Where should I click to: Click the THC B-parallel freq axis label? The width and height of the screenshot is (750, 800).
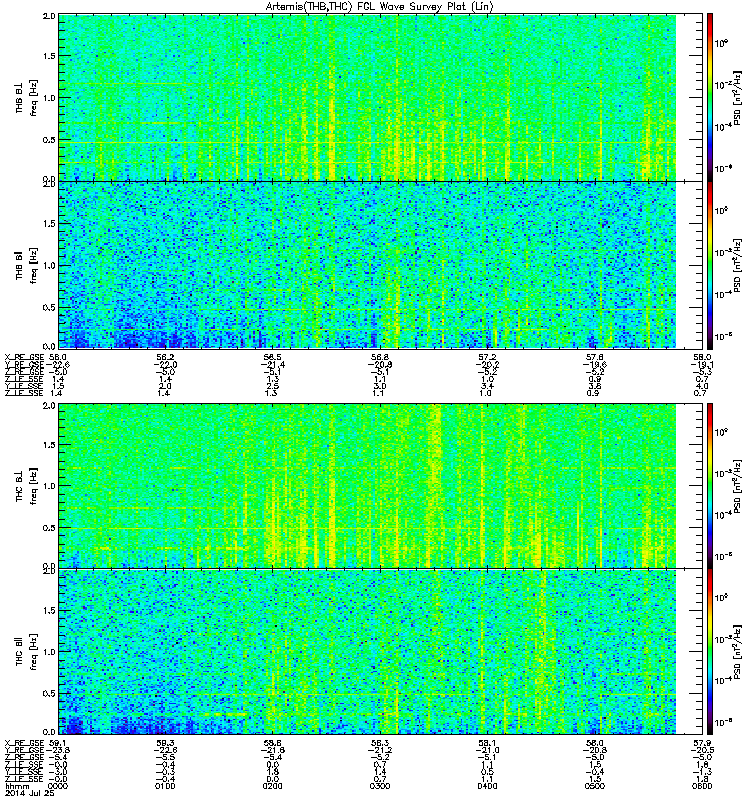(x=34, y=652)
